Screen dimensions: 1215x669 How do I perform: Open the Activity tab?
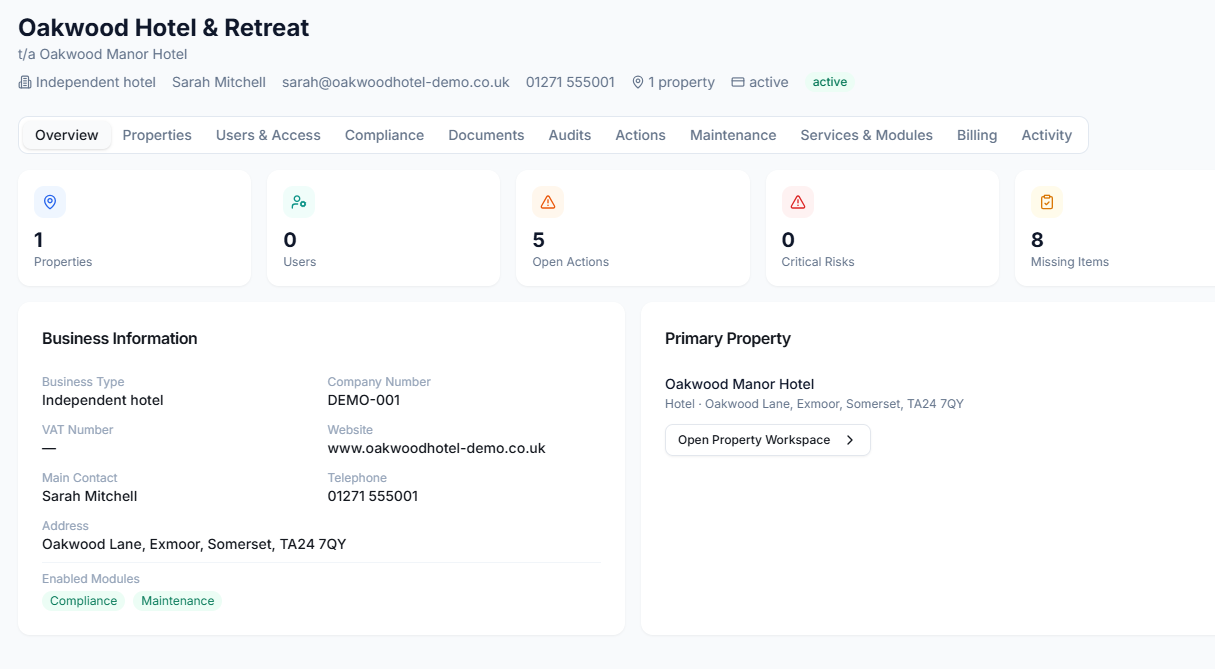coord(1046,135)
